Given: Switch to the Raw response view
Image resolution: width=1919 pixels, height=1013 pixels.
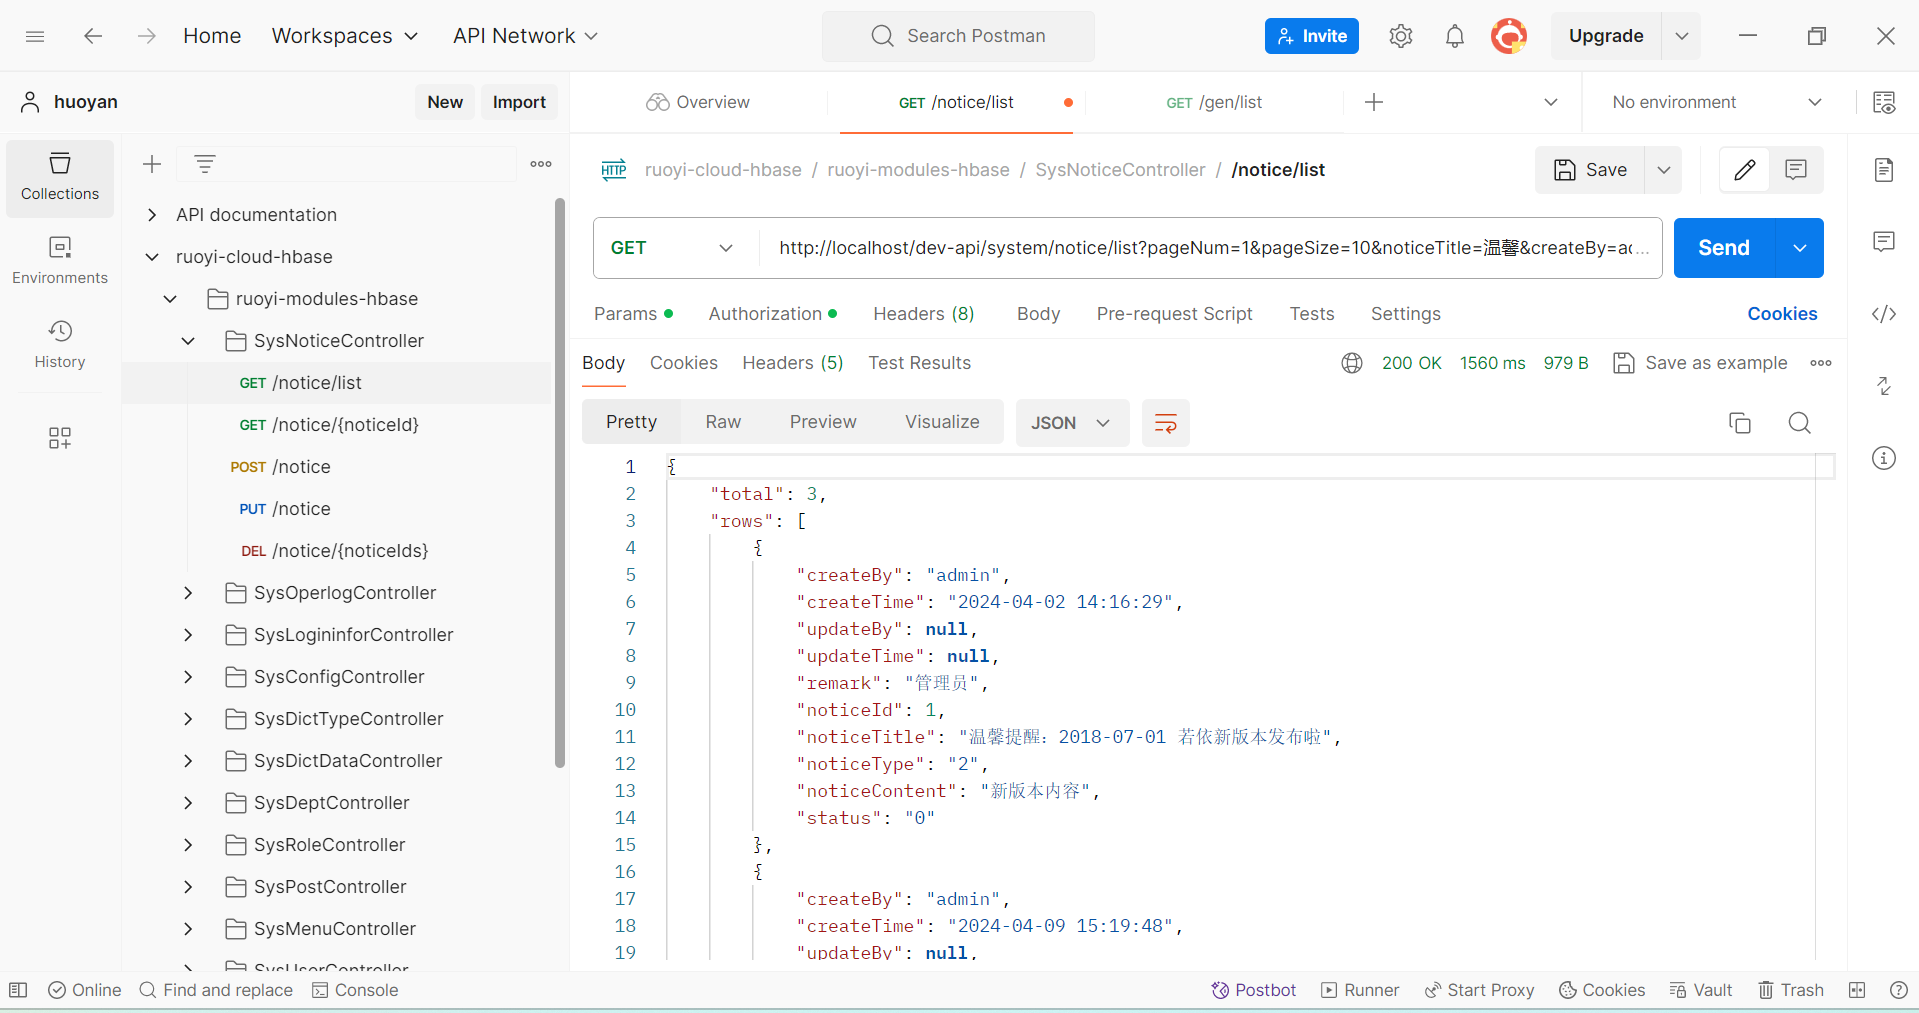Looking at the screenshot, I should pos(722,422).
